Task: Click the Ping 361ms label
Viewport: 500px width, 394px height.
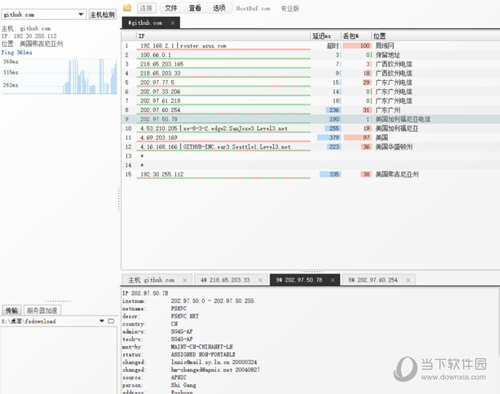Action: 17,52
